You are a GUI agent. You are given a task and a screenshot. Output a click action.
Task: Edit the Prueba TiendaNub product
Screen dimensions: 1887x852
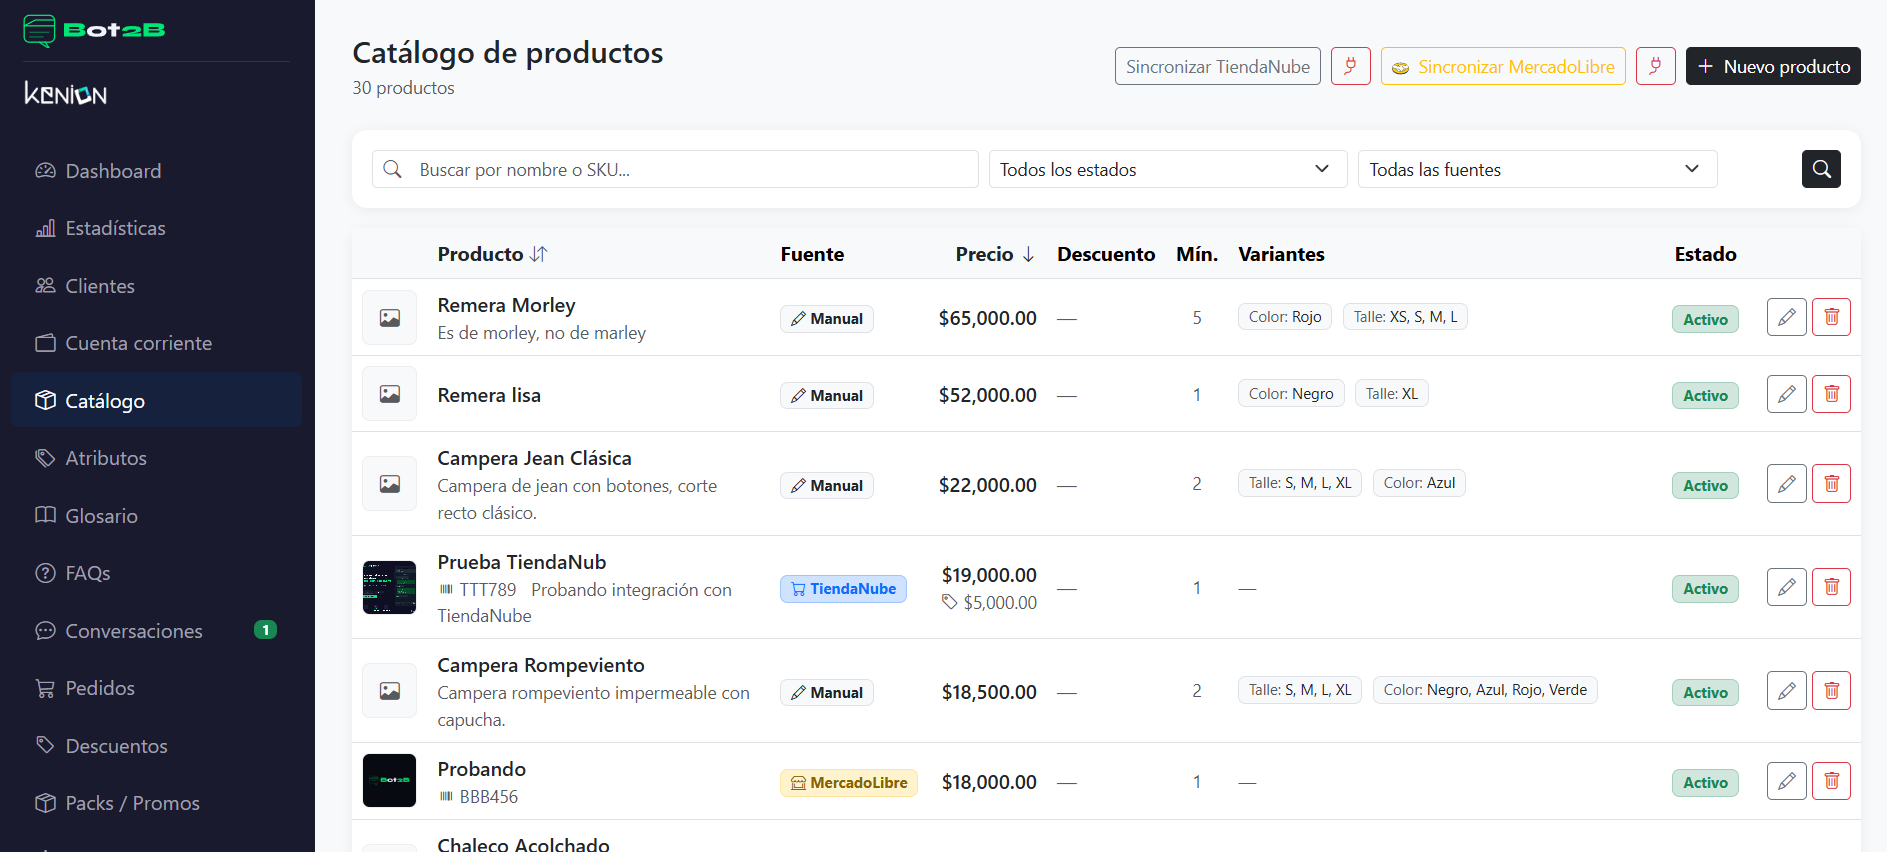1786,587
